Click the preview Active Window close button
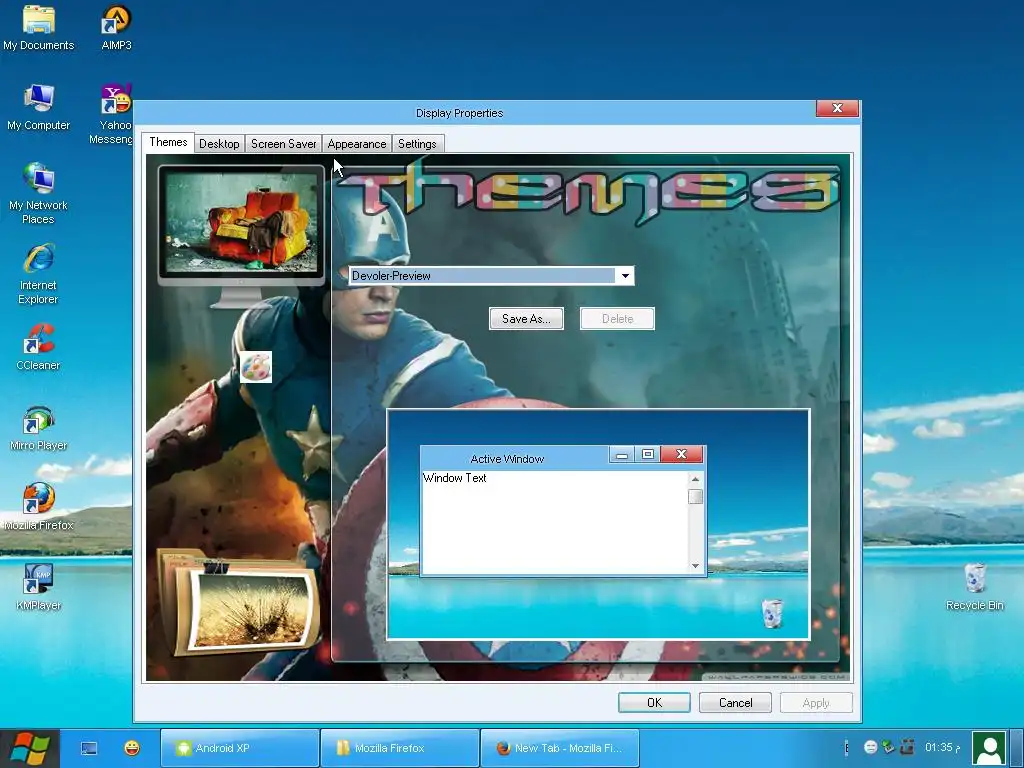 [682, 455]
